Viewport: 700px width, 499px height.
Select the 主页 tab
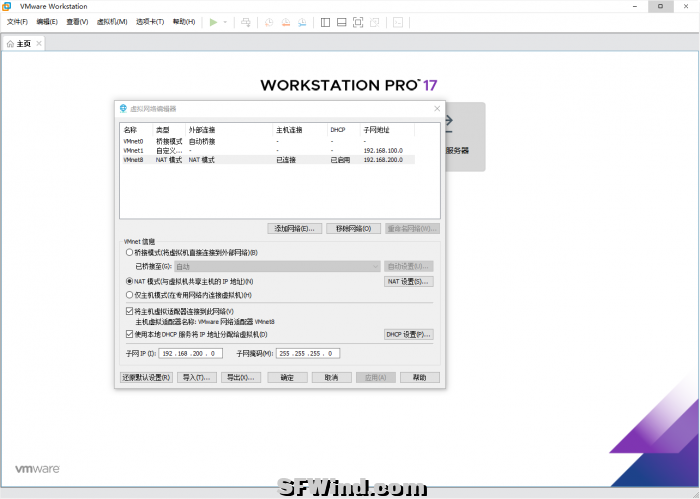point(24,44)
